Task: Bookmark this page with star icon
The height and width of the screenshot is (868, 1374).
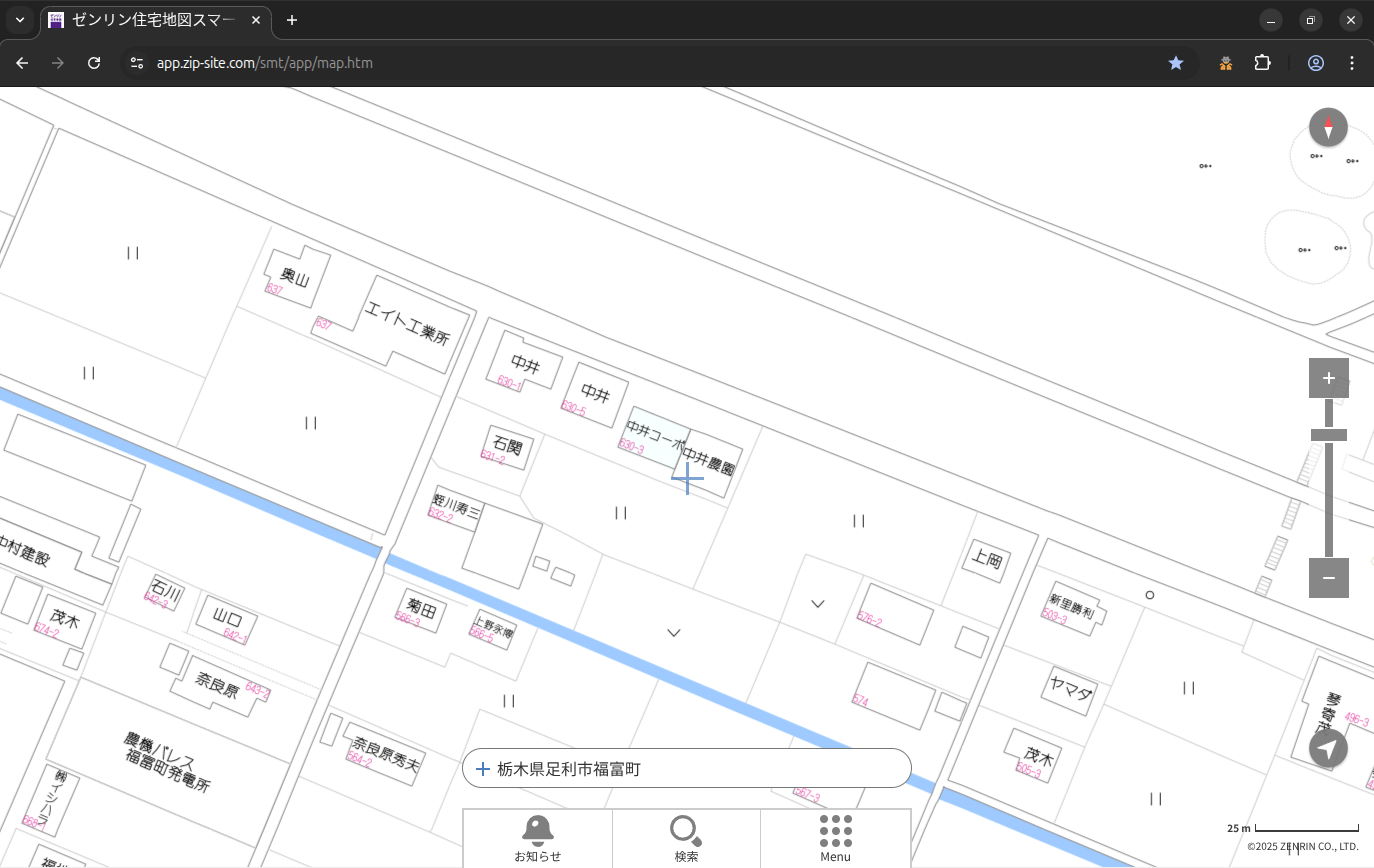Action: pyautogui.click(x=1176, y=63)
